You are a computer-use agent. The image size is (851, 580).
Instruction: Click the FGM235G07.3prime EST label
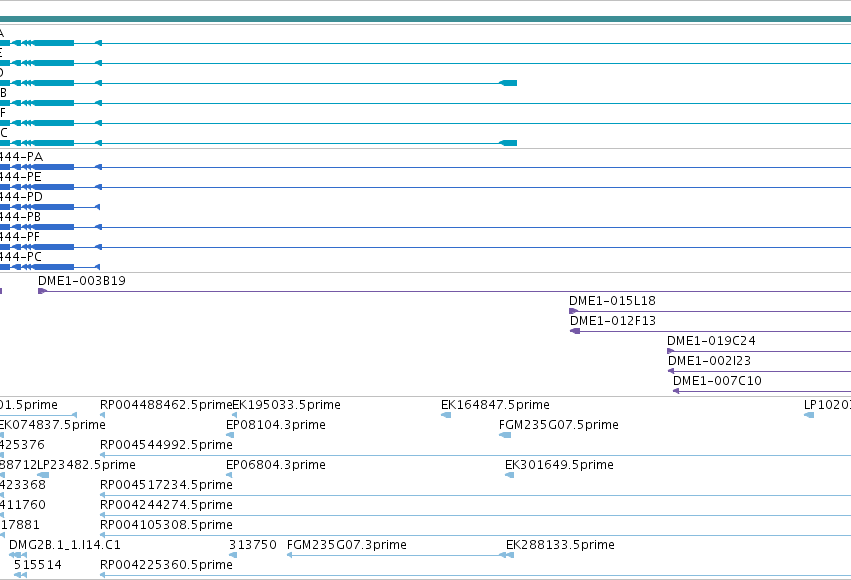click(346, 545)
